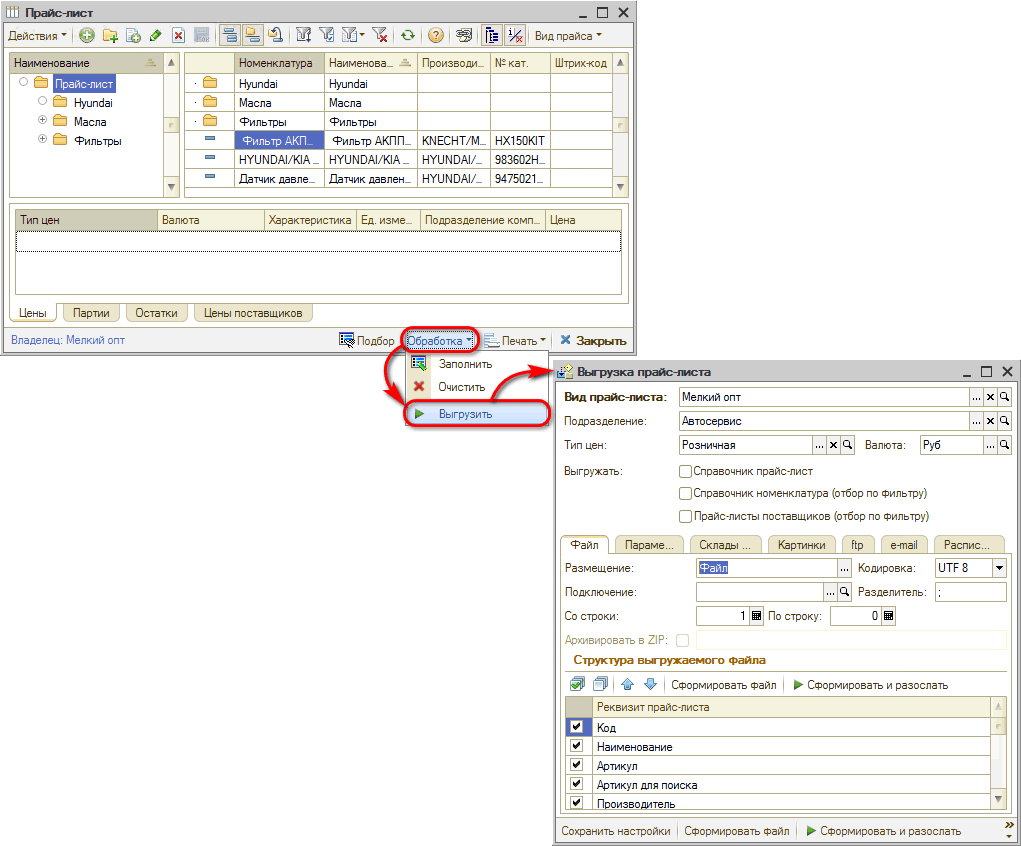Image resolution: width=1021 pixels, height=846 pixels.
Task: Click the pencil Edit item icon
Action: [155, 35]
